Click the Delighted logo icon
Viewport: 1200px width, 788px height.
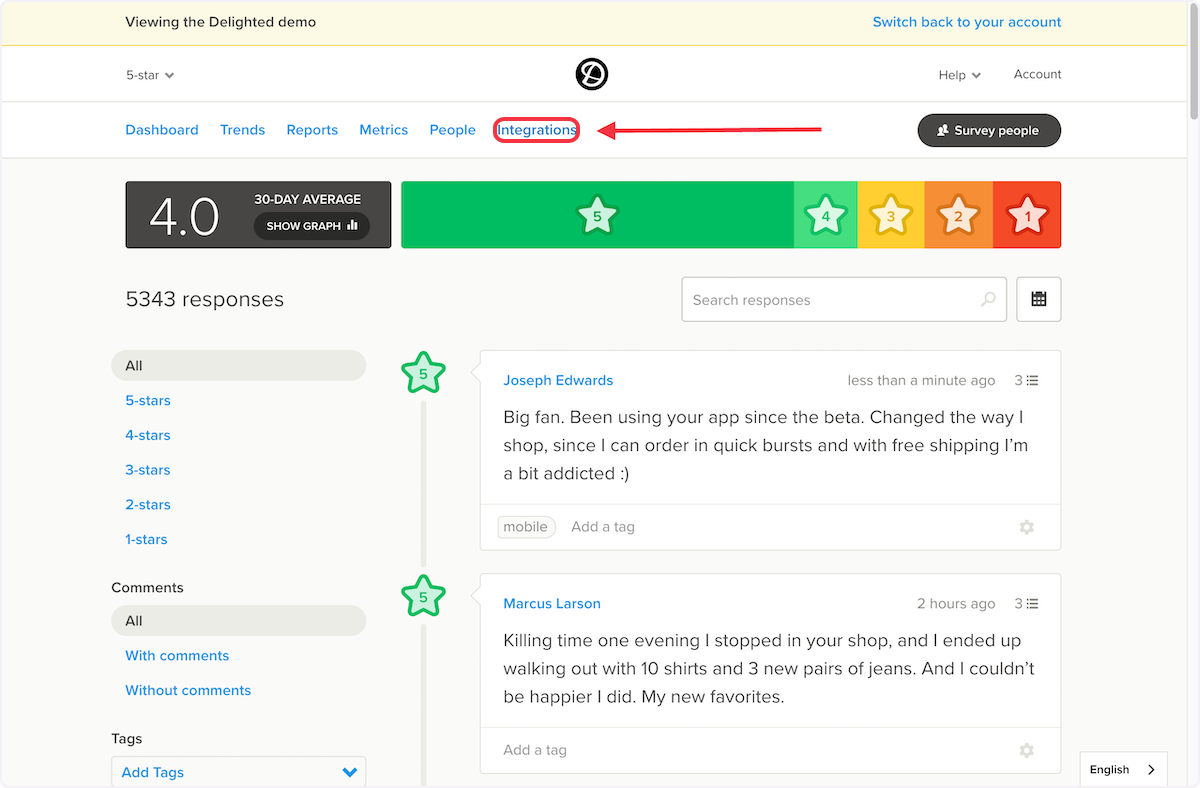click(x=592, y=74)
